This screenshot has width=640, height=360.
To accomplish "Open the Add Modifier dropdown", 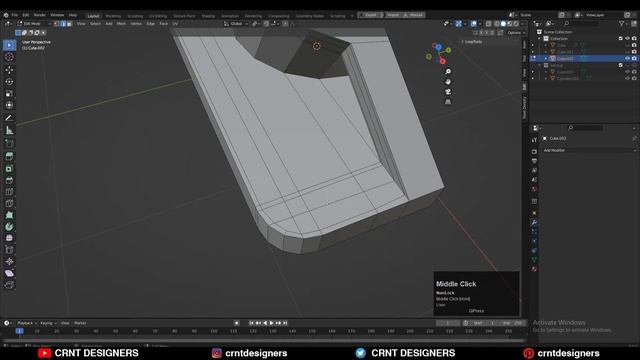I will point(589,150).
